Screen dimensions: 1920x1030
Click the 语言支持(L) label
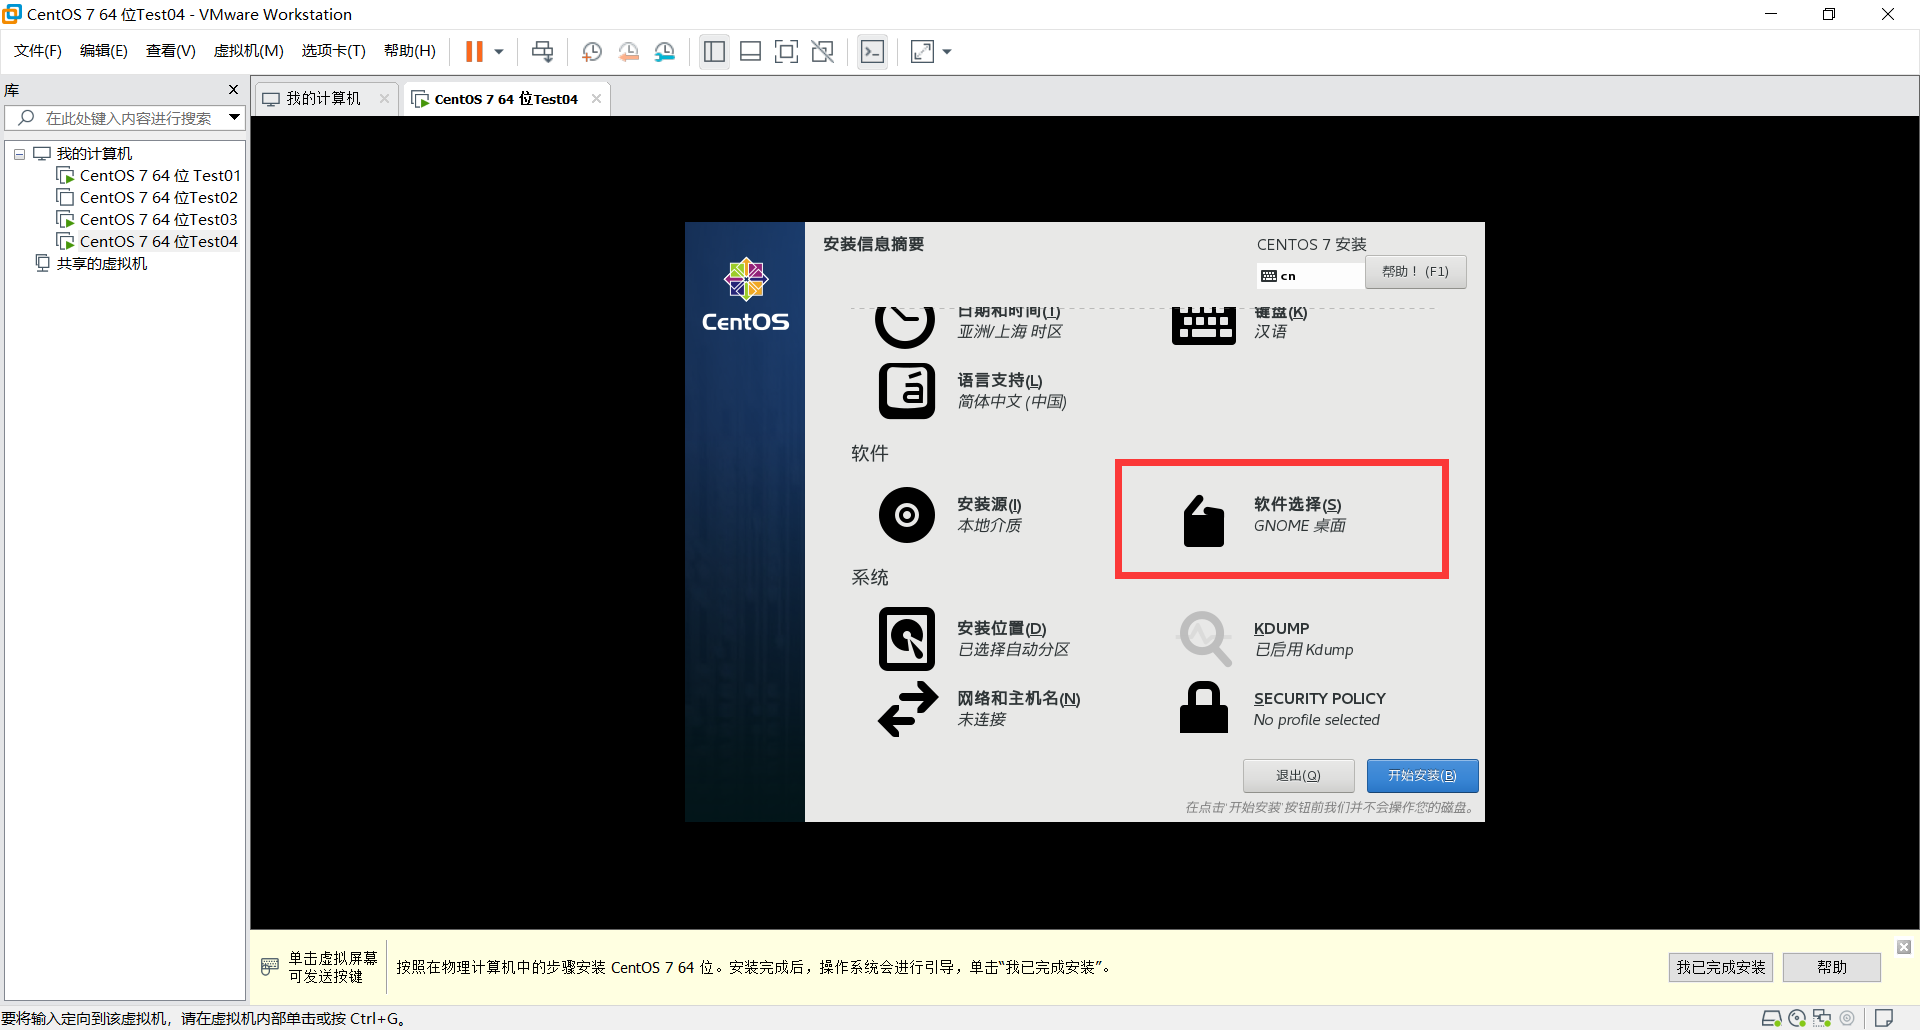(1000, 381)
